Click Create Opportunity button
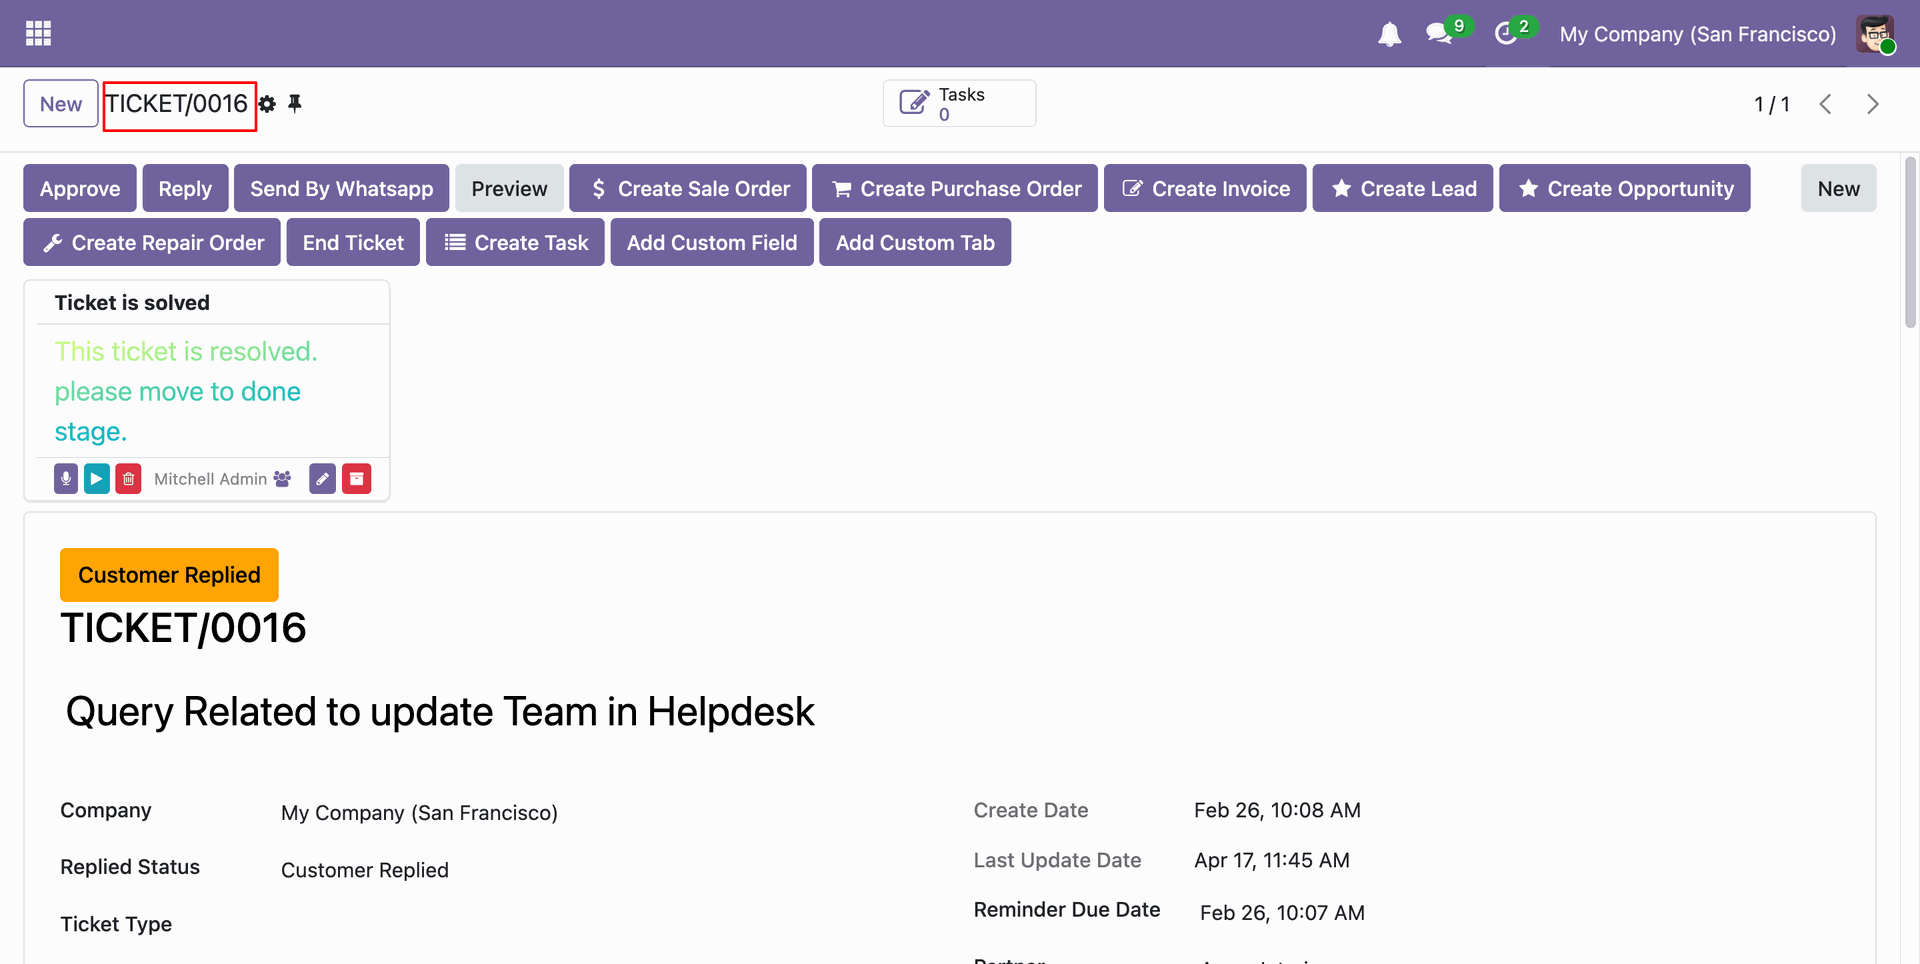Viewport: 1920px width, 964px height. tap(1625, 188)
